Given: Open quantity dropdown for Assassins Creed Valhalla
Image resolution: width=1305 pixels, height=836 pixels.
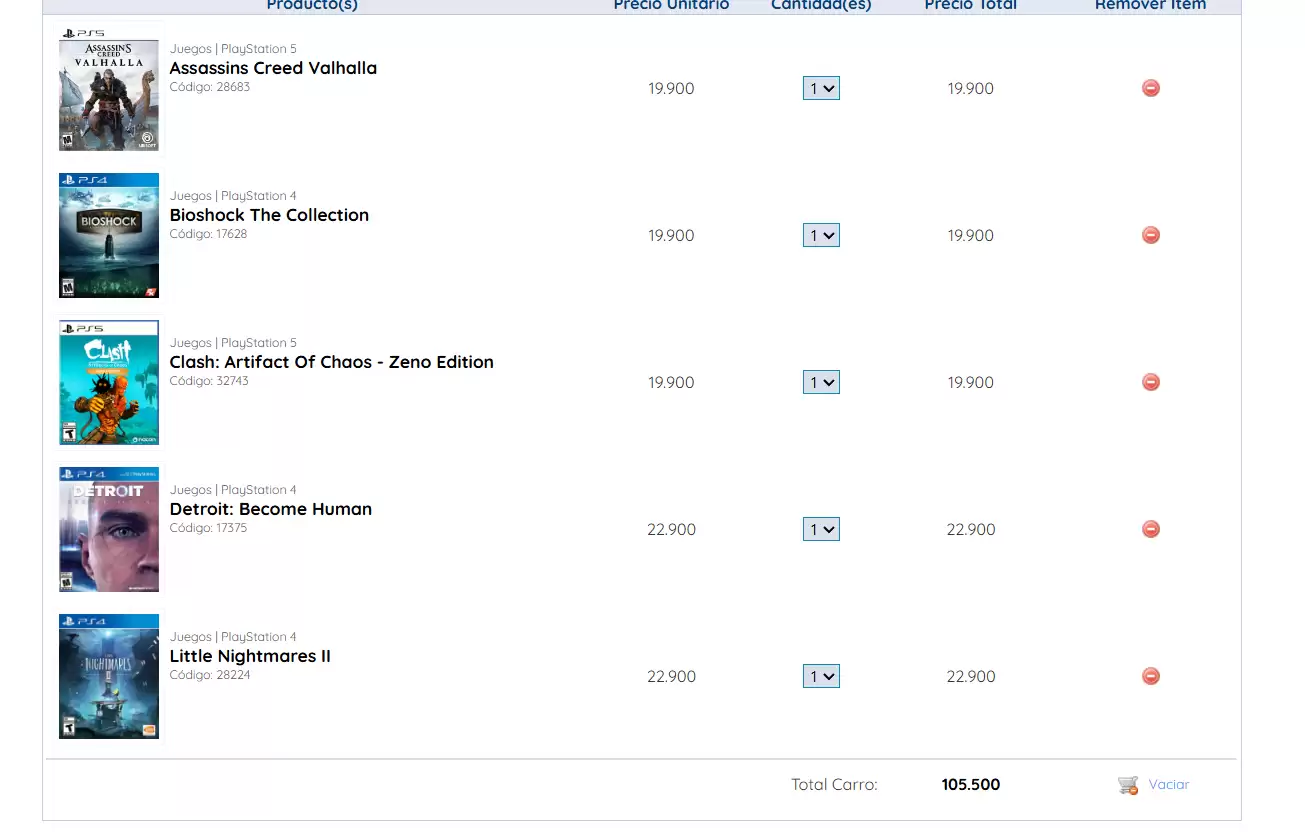Looking at the screenshot, I should (821, 88).
